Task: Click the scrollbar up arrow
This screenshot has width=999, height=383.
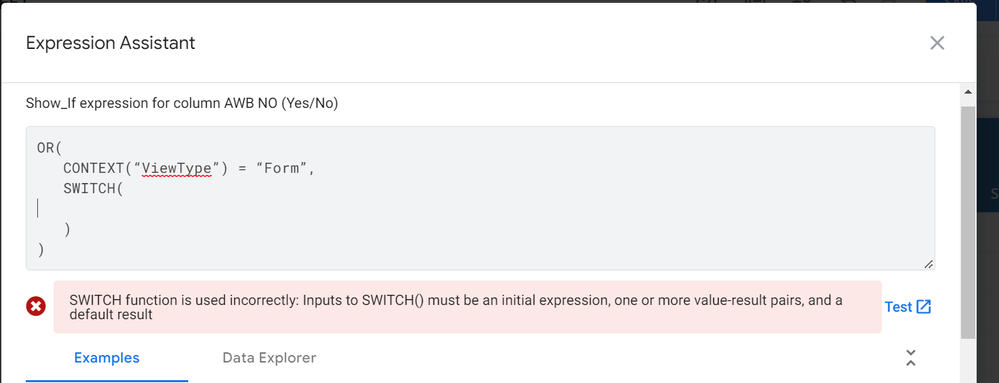Action: tap(968, 92)
